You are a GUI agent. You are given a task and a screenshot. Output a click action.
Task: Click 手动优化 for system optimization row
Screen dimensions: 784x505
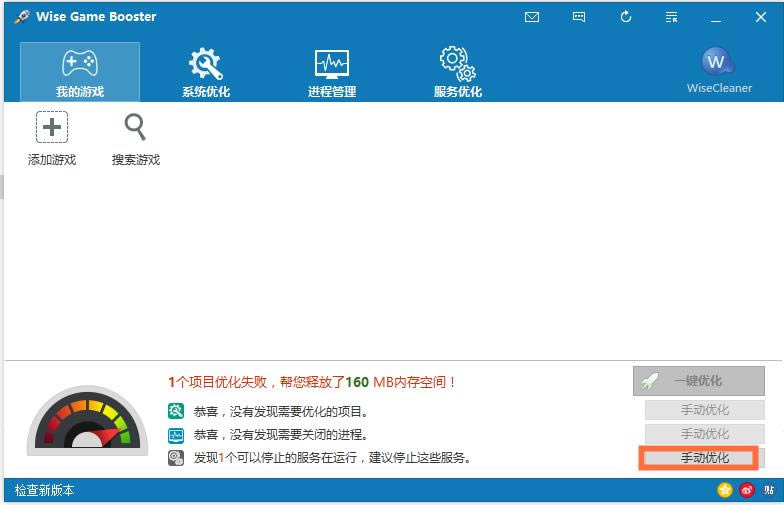[704, 410]
